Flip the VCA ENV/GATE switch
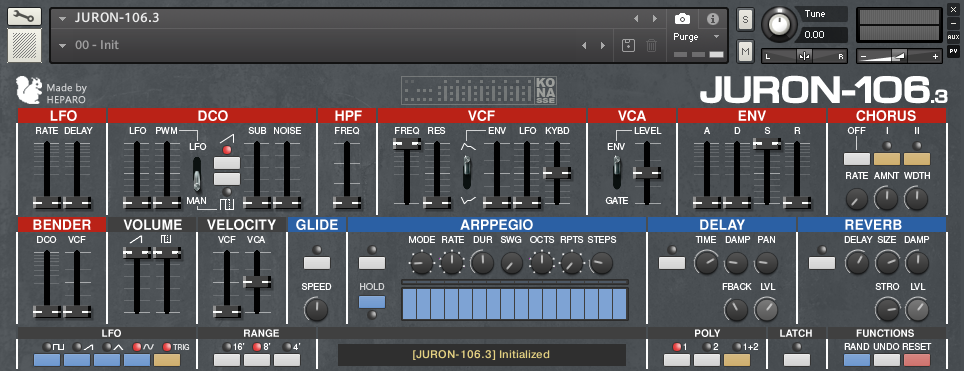The height and width of the screenshot is (371, 964). (x=617, y=172)
